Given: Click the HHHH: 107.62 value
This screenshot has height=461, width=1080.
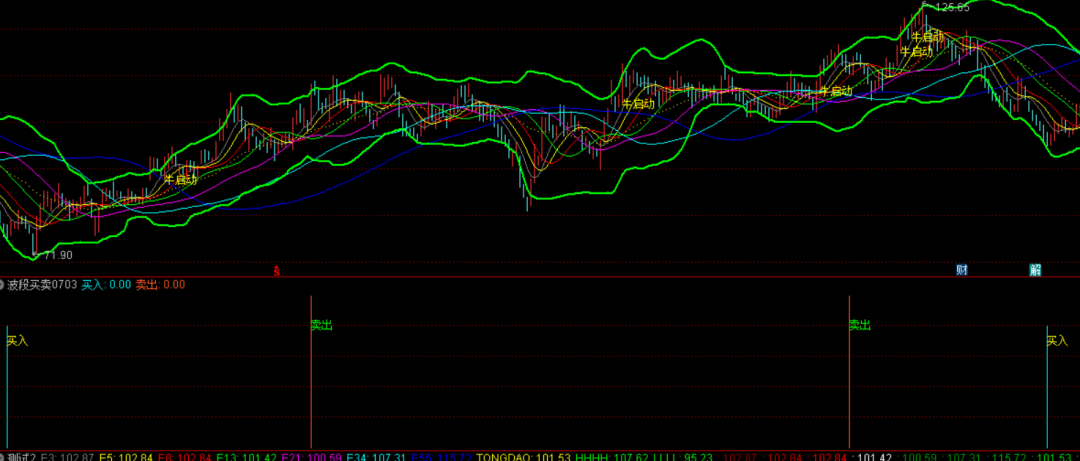Looking at the screenshot, I should click(x=610, y=456).
